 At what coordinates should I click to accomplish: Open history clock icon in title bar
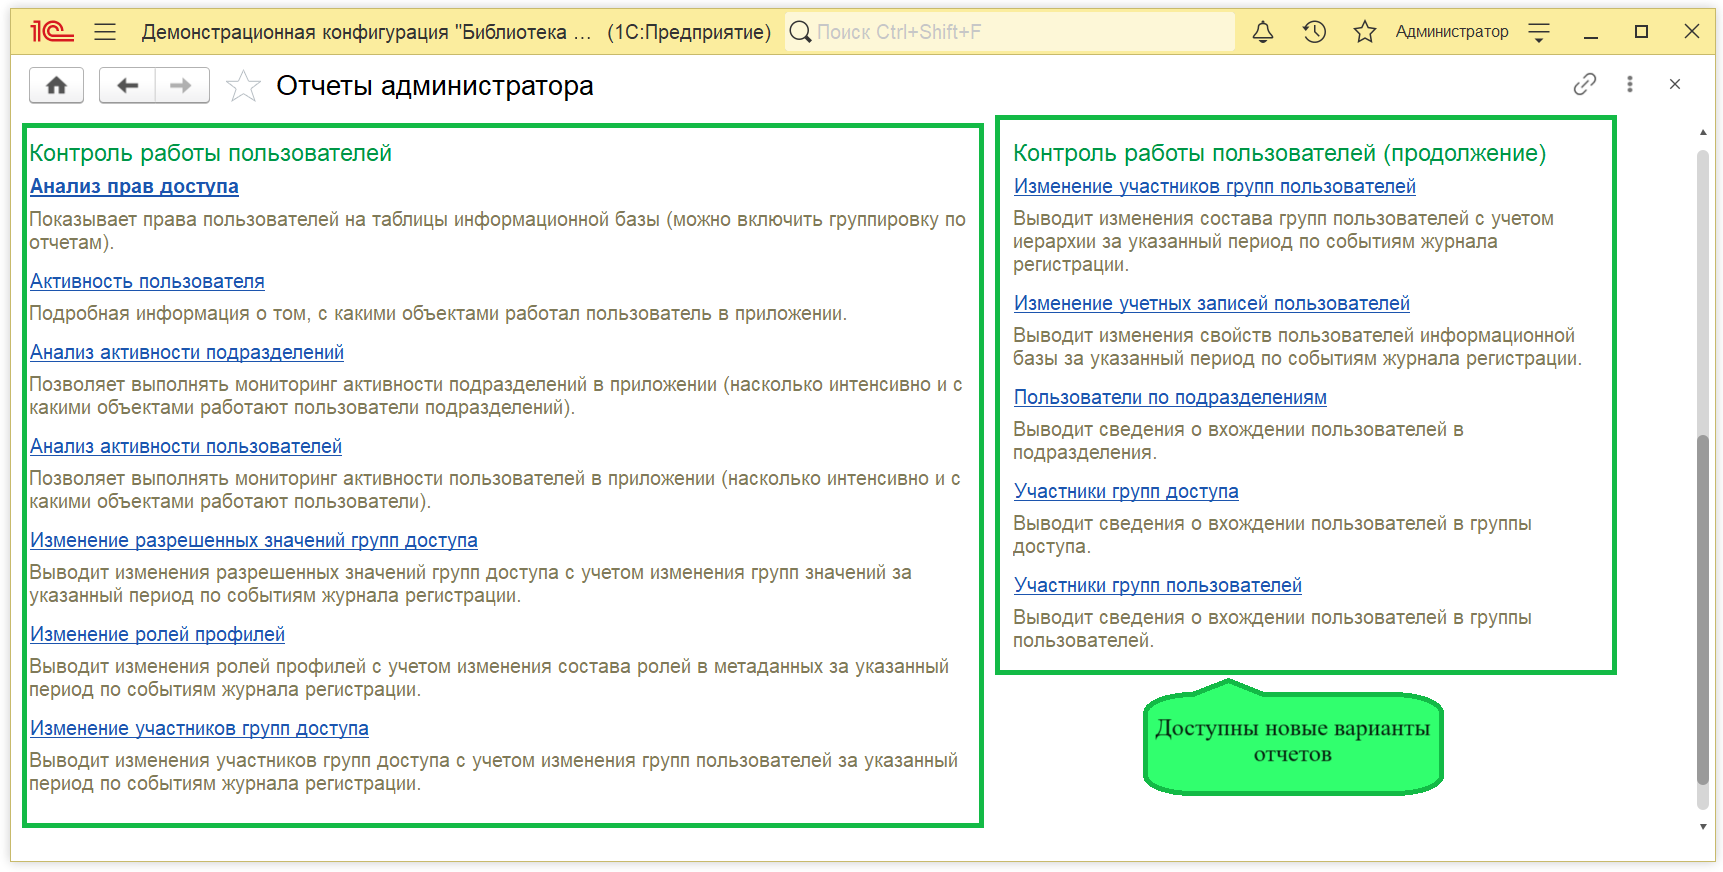click(x=1314, y=32)
